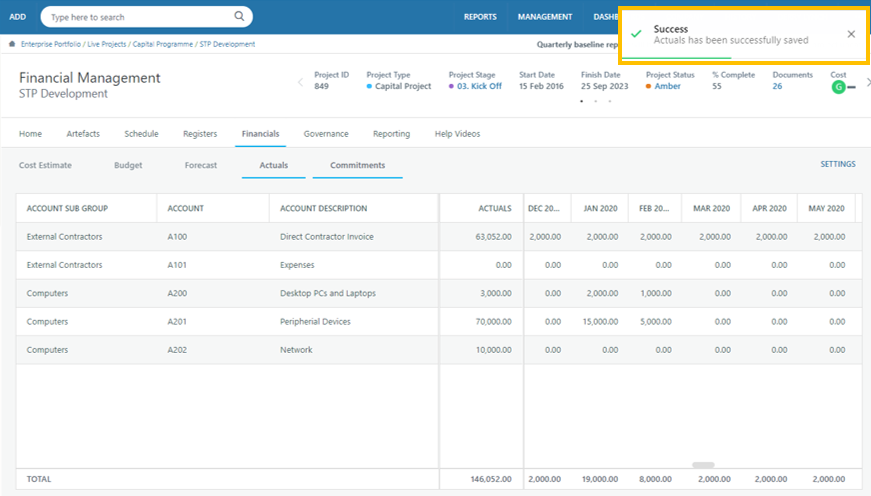Screen dimensions: 871x496
Task: Click the 5,000.00 Feb 2020 cell
Action: coord(655,322)
